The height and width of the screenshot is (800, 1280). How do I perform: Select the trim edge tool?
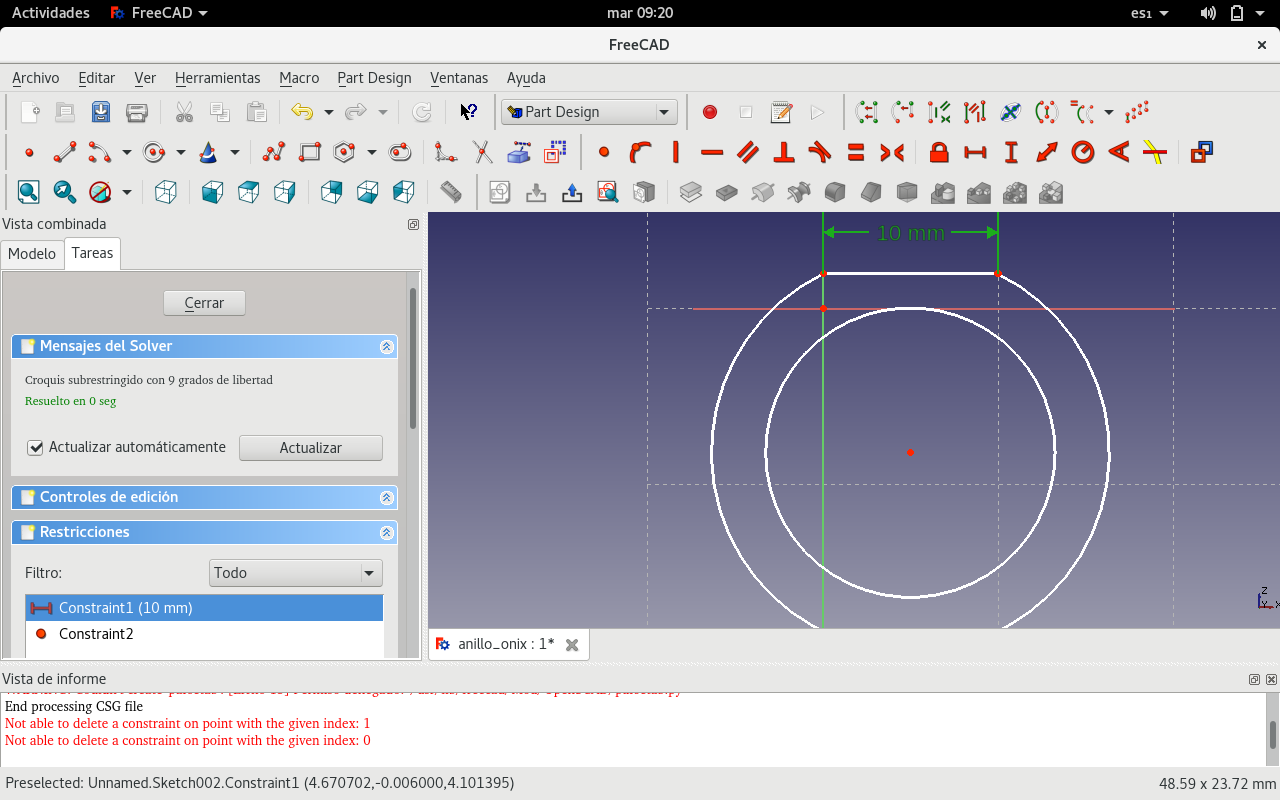(x=482, y=152)
